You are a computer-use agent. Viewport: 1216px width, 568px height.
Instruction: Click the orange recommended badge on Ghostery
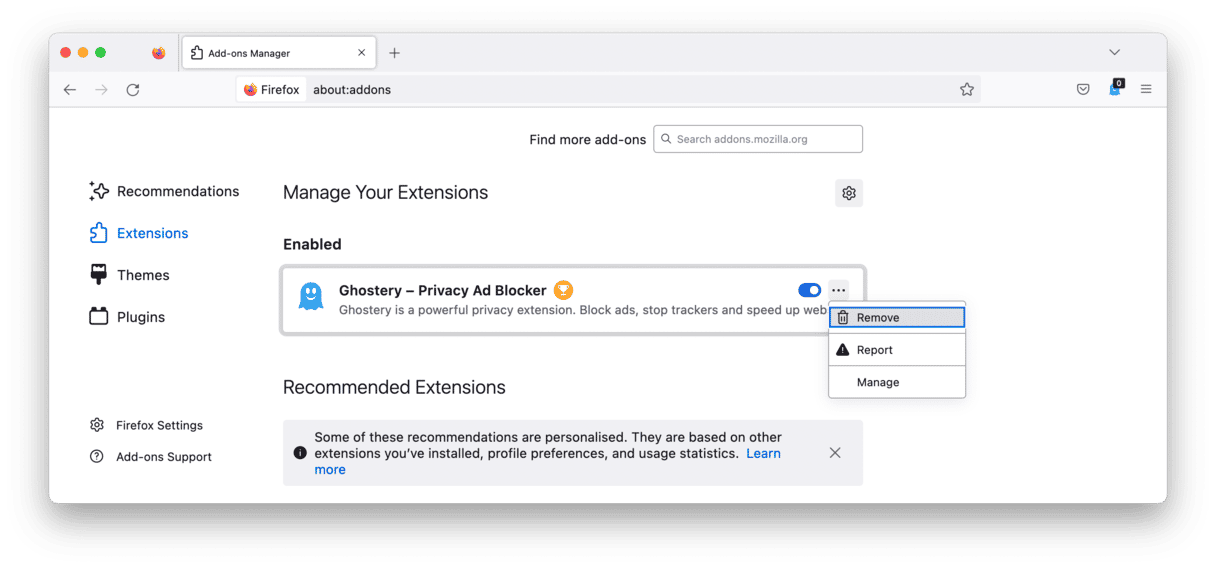pos(564,291)
